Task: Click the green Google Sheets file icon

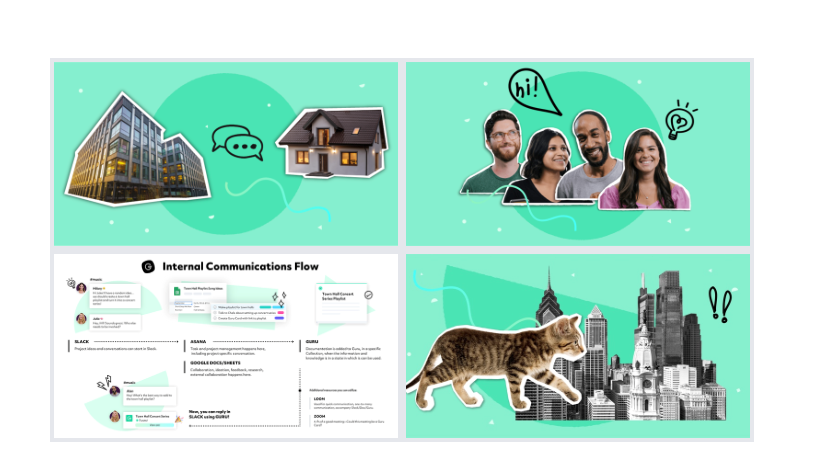Action: pos(177,291)
